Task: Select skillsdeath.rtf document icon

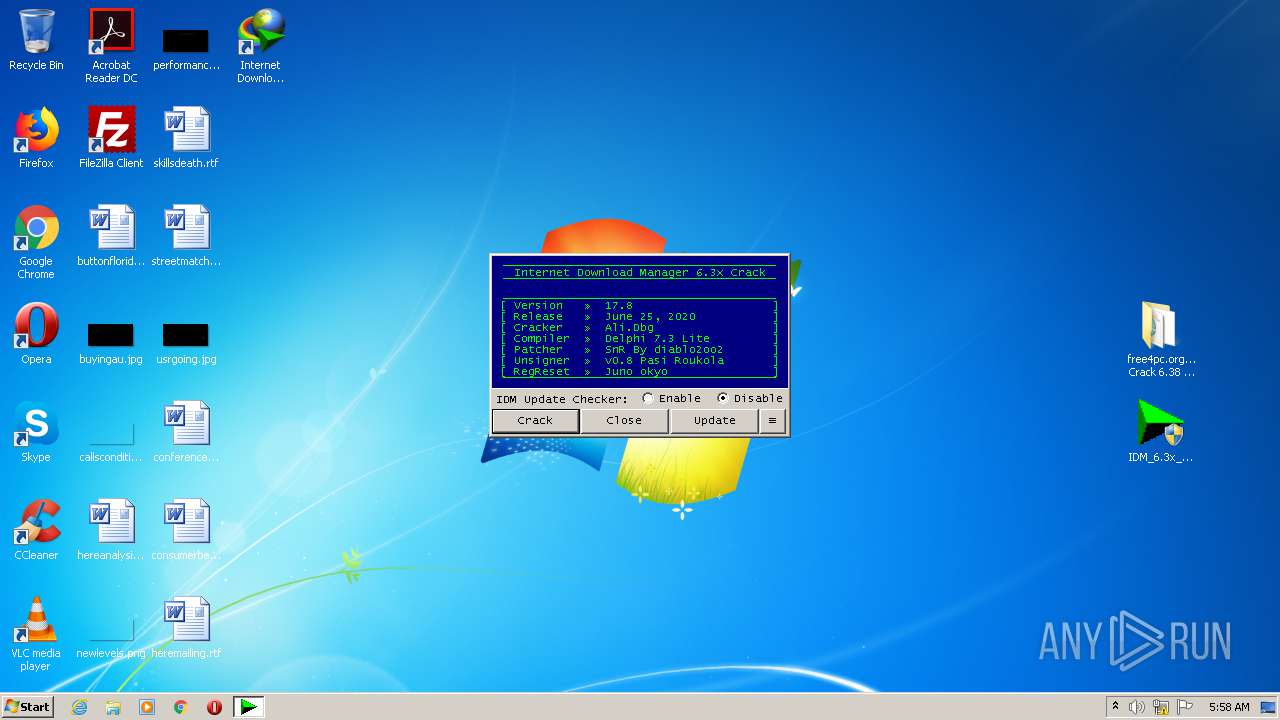Action: 186,139
